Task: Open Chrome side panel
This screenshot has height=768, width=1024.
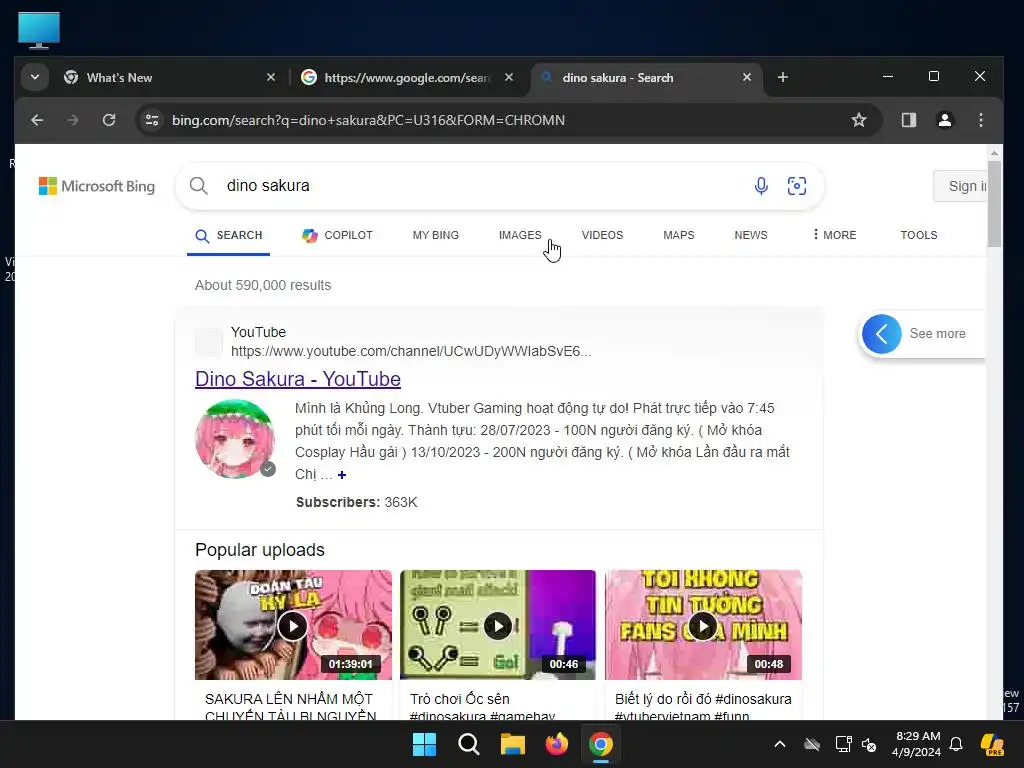Action: coord(908,120)
